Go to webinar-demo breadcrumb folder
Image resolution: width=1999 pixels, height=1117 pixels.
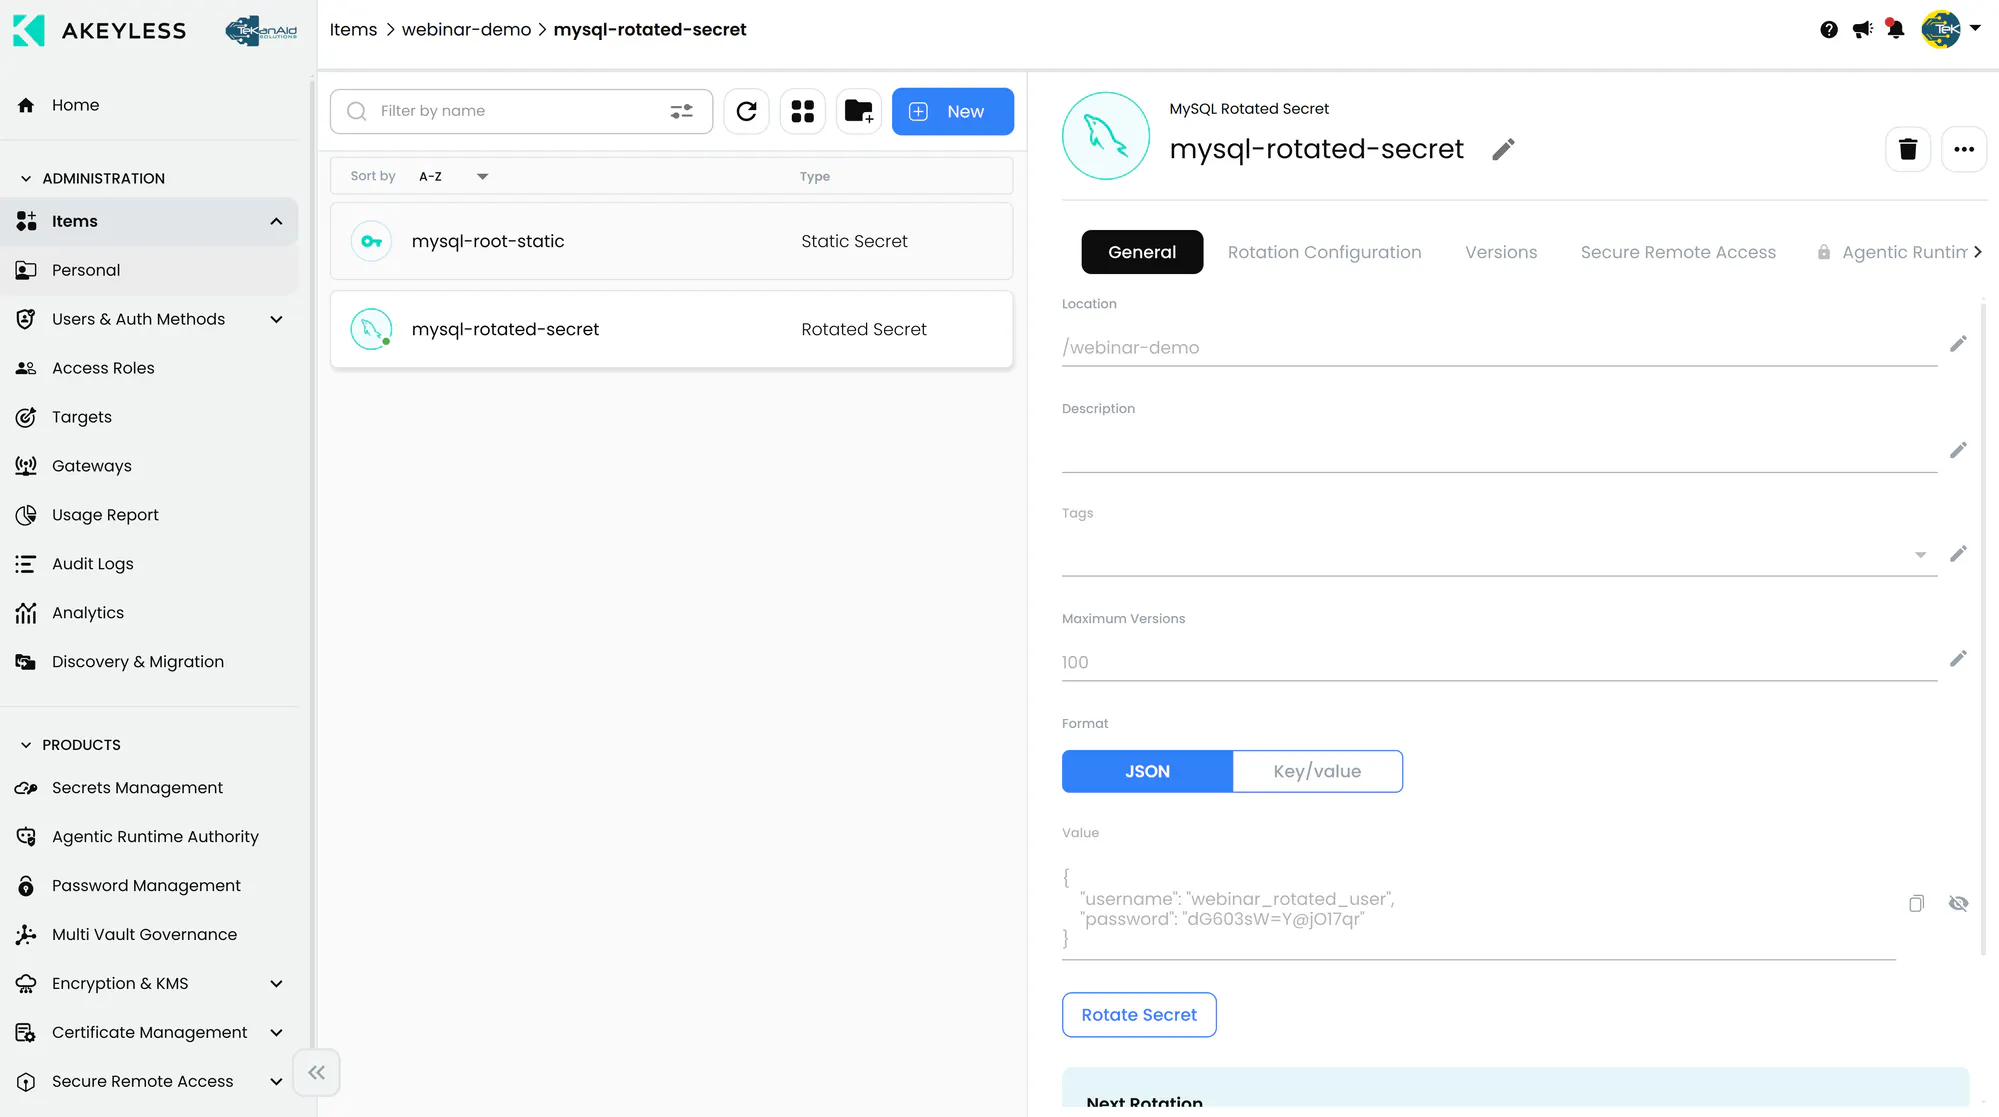466,30
